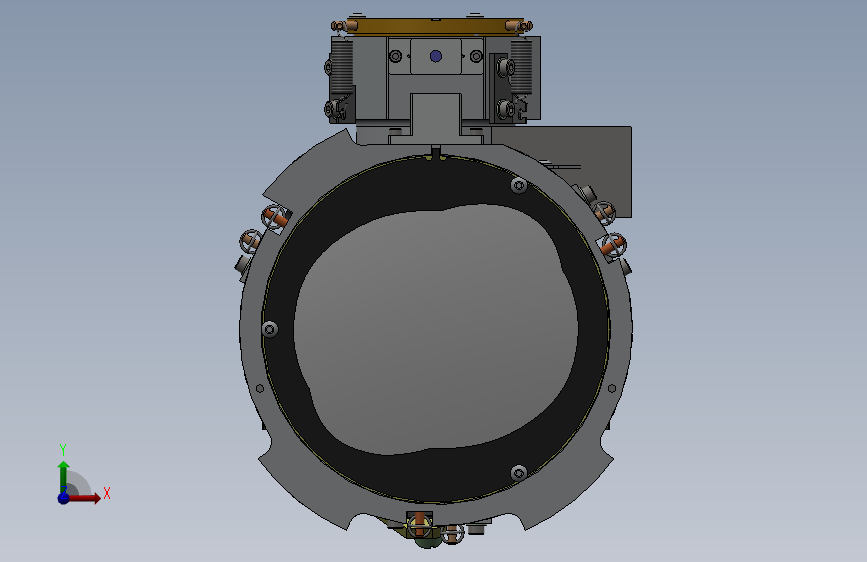Click the blue Z axis ball of the triad
867x562 pixels.
point(63,498)
